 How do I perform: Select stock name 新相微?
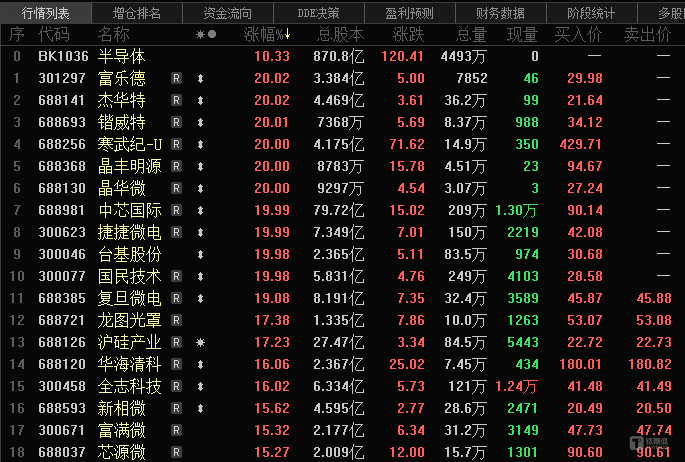pos(121,408)
